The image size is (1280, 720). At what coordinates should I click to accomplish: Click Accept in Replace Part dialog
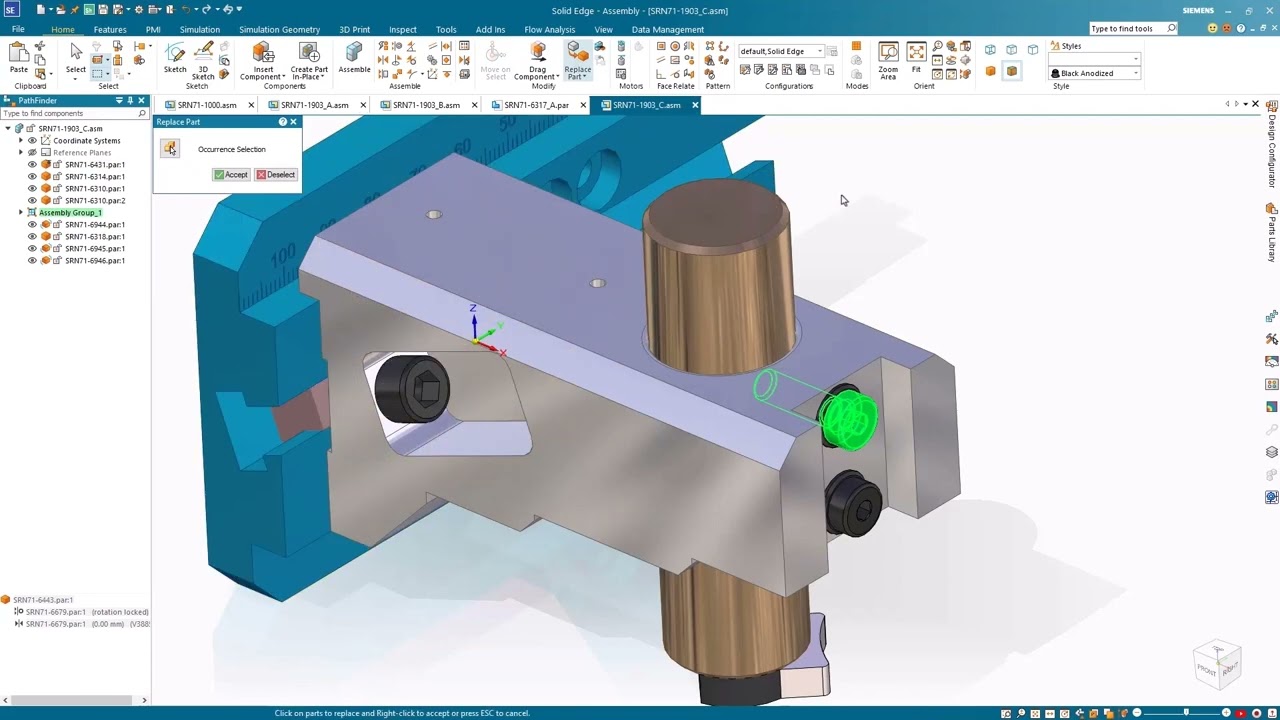point(230,175)
